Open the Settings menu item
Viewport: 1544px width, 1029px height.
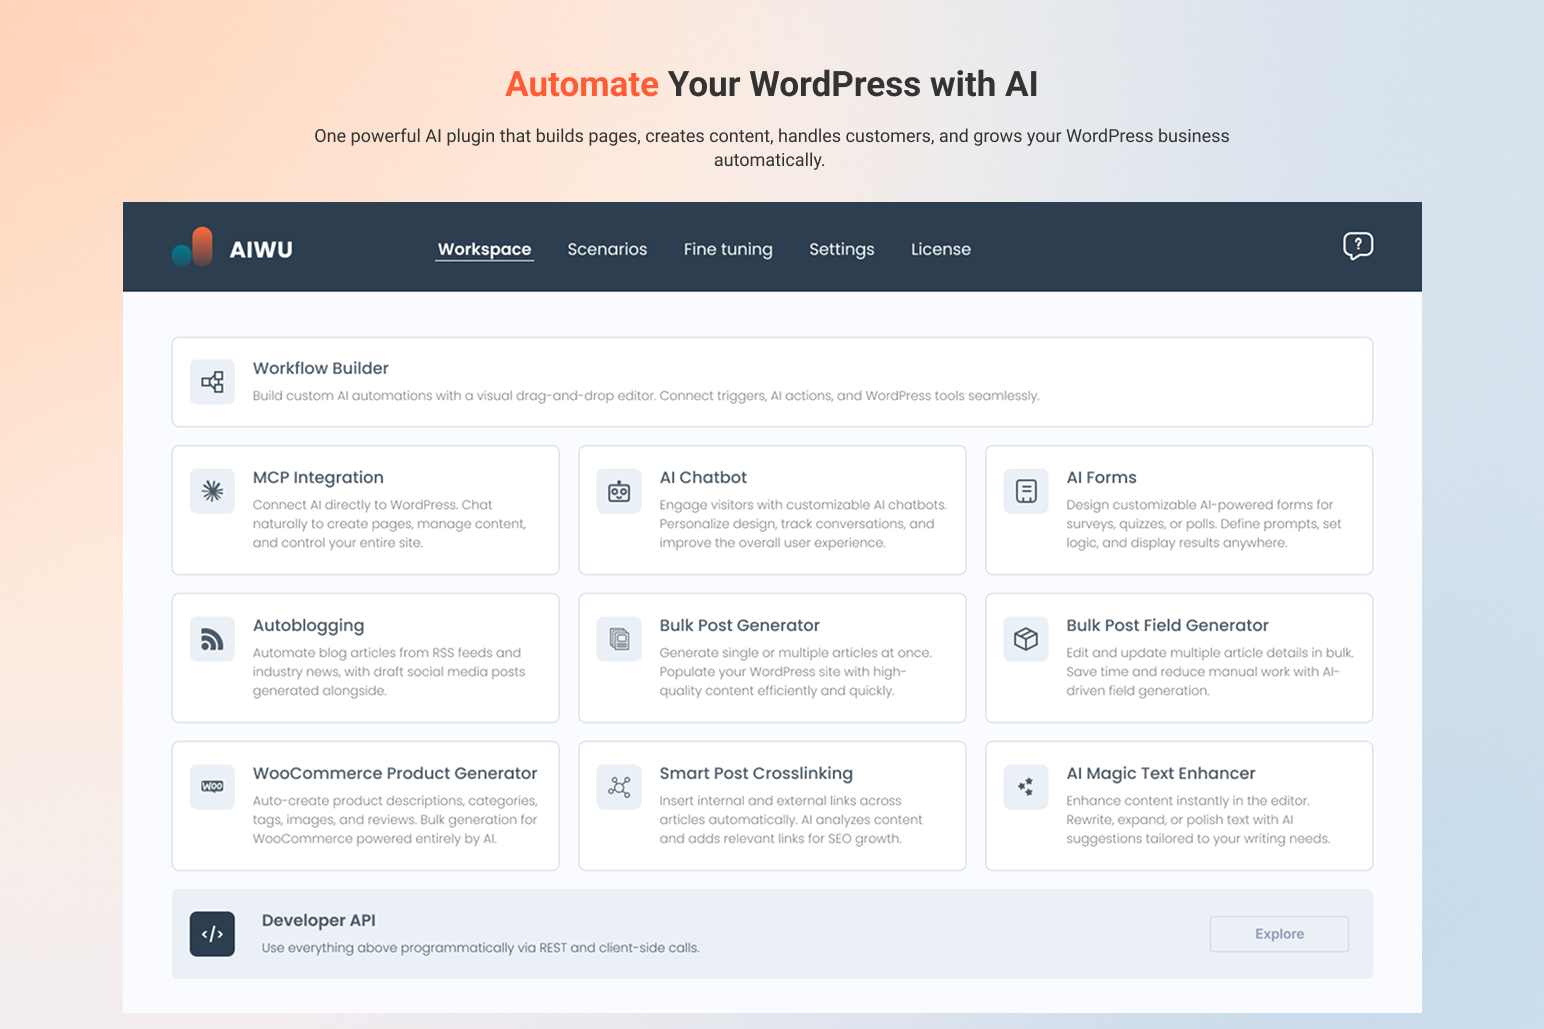point(841,249)
